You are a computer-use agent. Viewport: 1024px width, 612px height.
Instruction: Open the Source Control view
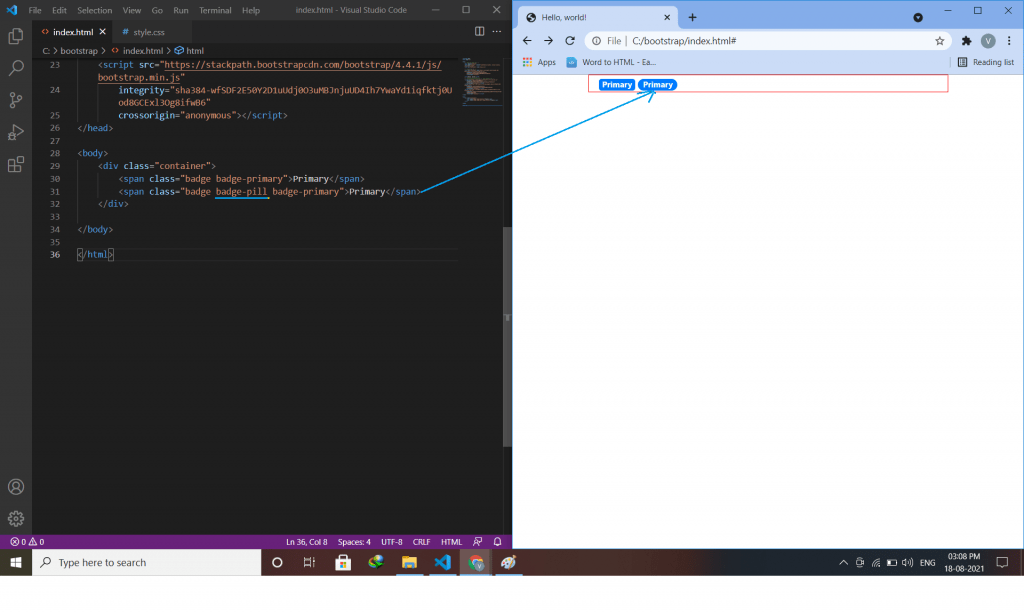16,100
